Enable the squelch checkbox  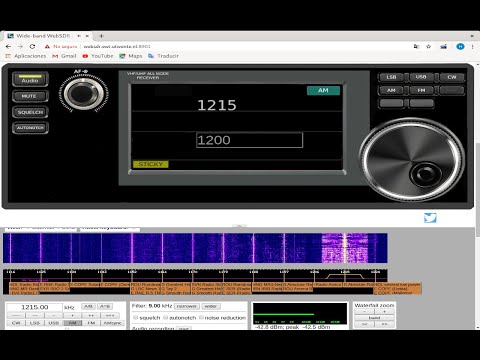135,318
